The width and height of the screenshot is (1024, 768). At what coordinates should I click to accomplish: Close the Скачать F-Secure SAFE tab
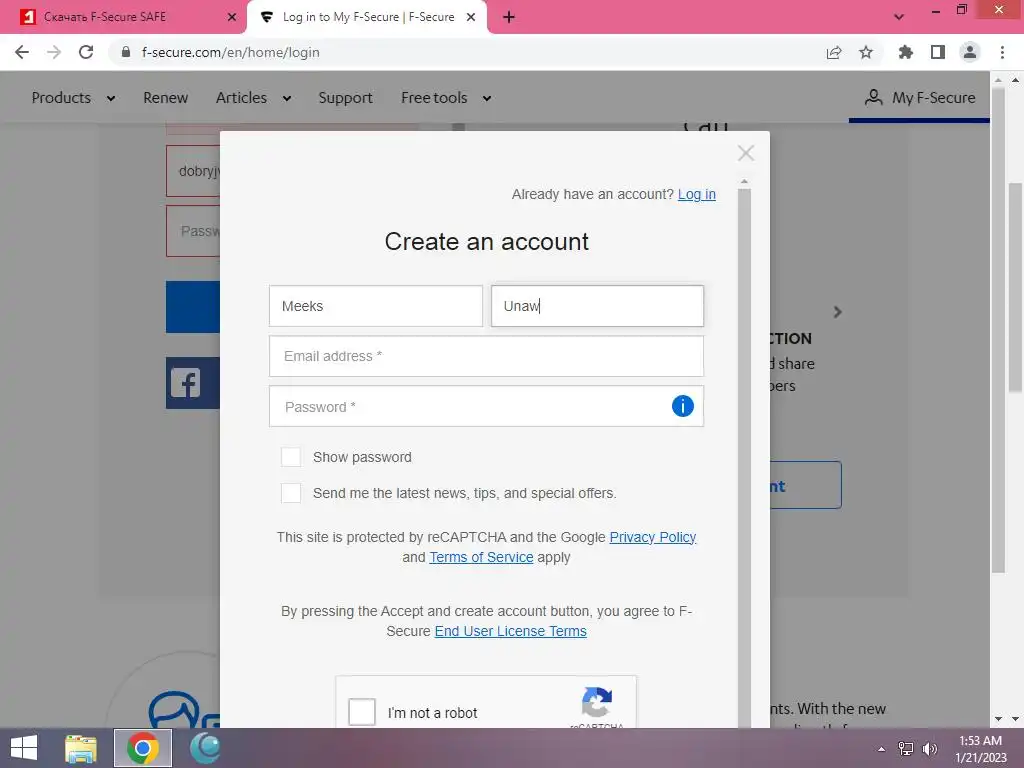coord(232,17)
